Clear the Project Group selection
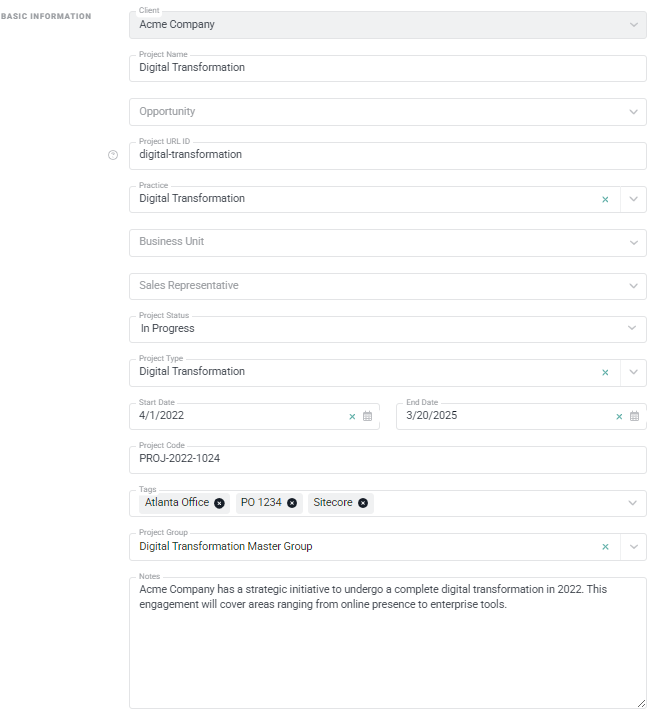This screenshot has height=718, width=650. point(605,547)
